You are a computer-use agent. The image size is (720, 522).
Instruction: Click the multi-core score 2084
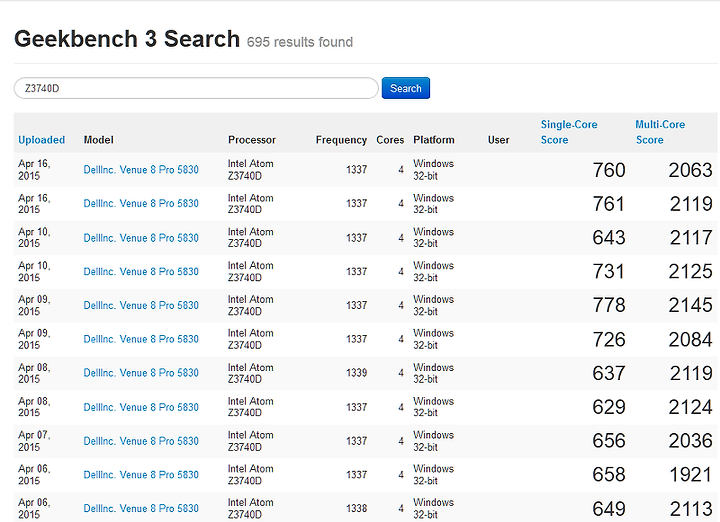coord(690,339)
